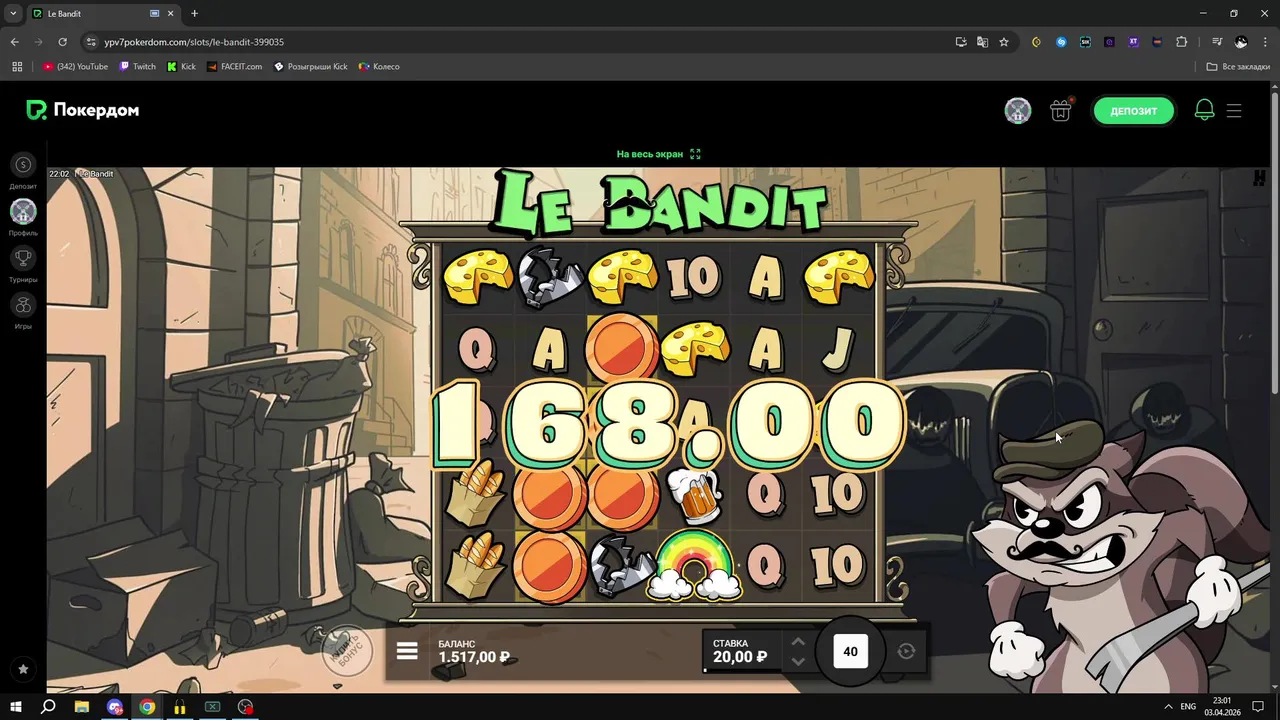Open the apps grid in bookmarks bar
1280x720 pixels.
pos(17,67)
